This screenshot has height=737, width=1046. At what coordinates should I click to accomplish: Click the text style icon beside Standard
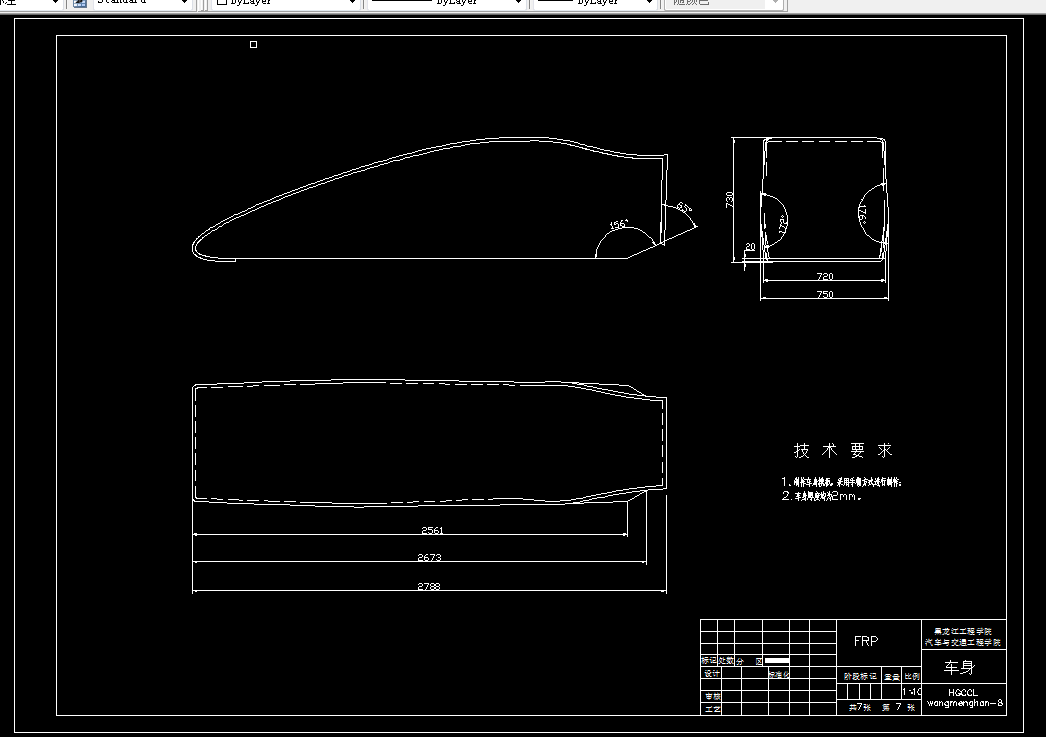point(79,3)
